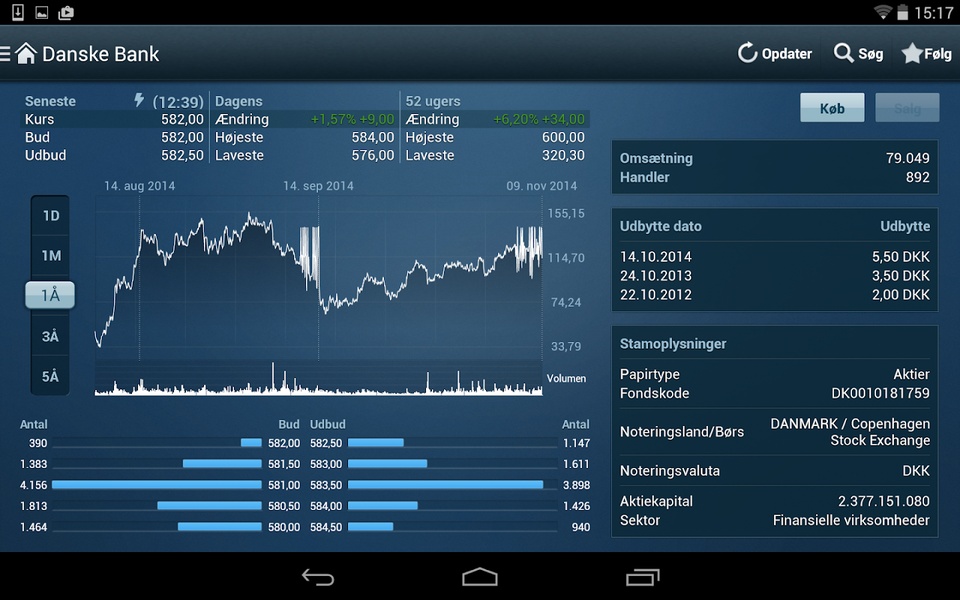Tap the lightning realtime indicator icon
This screenshot has width=960, height=600.
[x=139, y=100]
